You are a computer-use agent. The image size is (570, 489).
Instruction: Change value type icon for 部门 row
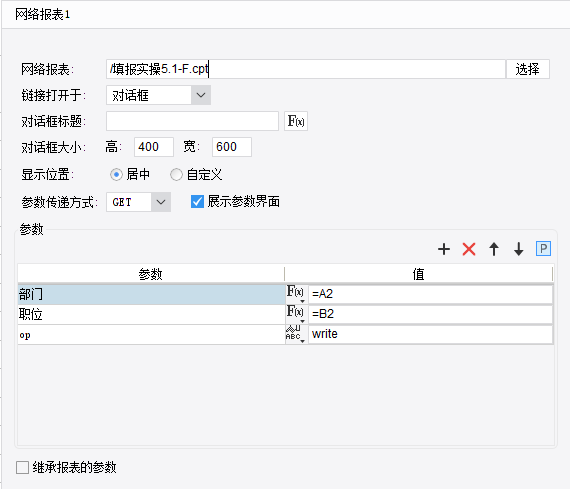click(x=296, y=294)
